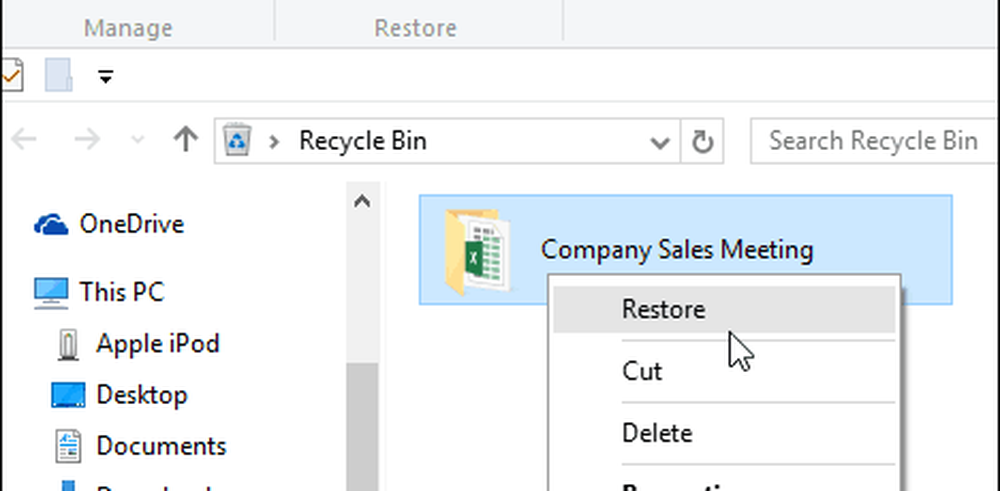Expand the breadcrumb chevron before Recycle Bin
This screenshot has height=491, width=1000.
(274, 141)
